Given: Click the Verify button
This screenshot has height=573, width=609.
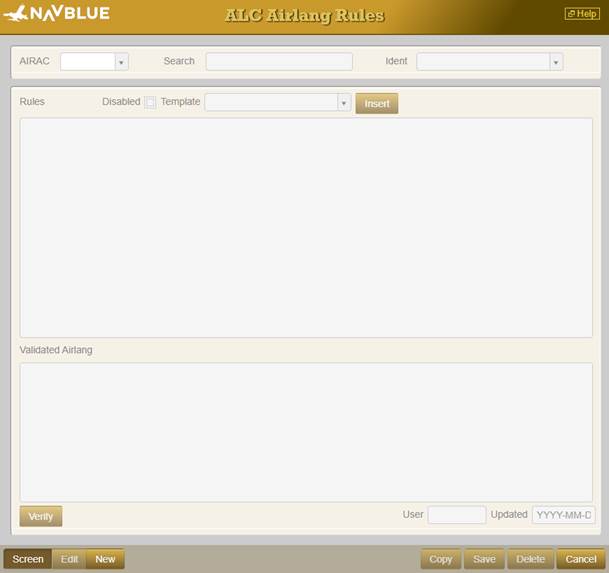Looking at the screenshot, I should coord(41,516).
